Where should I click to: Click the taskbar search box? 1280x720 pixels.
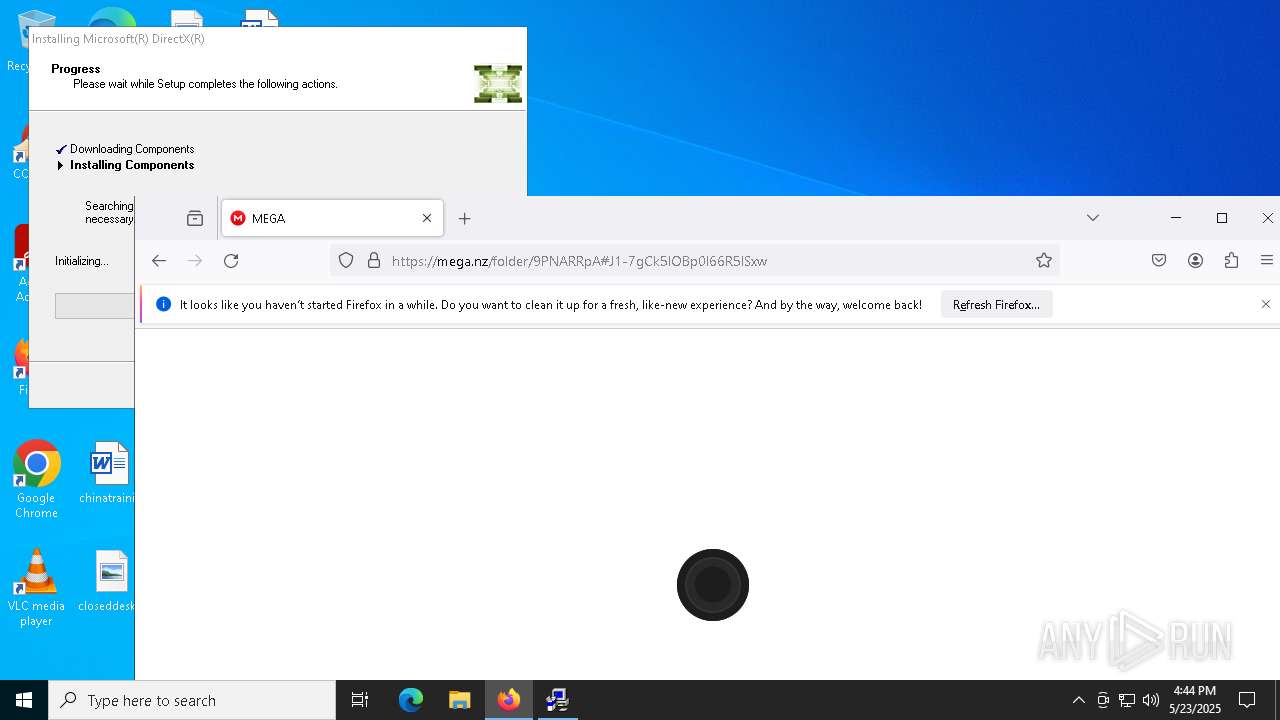tap(192, 700)
